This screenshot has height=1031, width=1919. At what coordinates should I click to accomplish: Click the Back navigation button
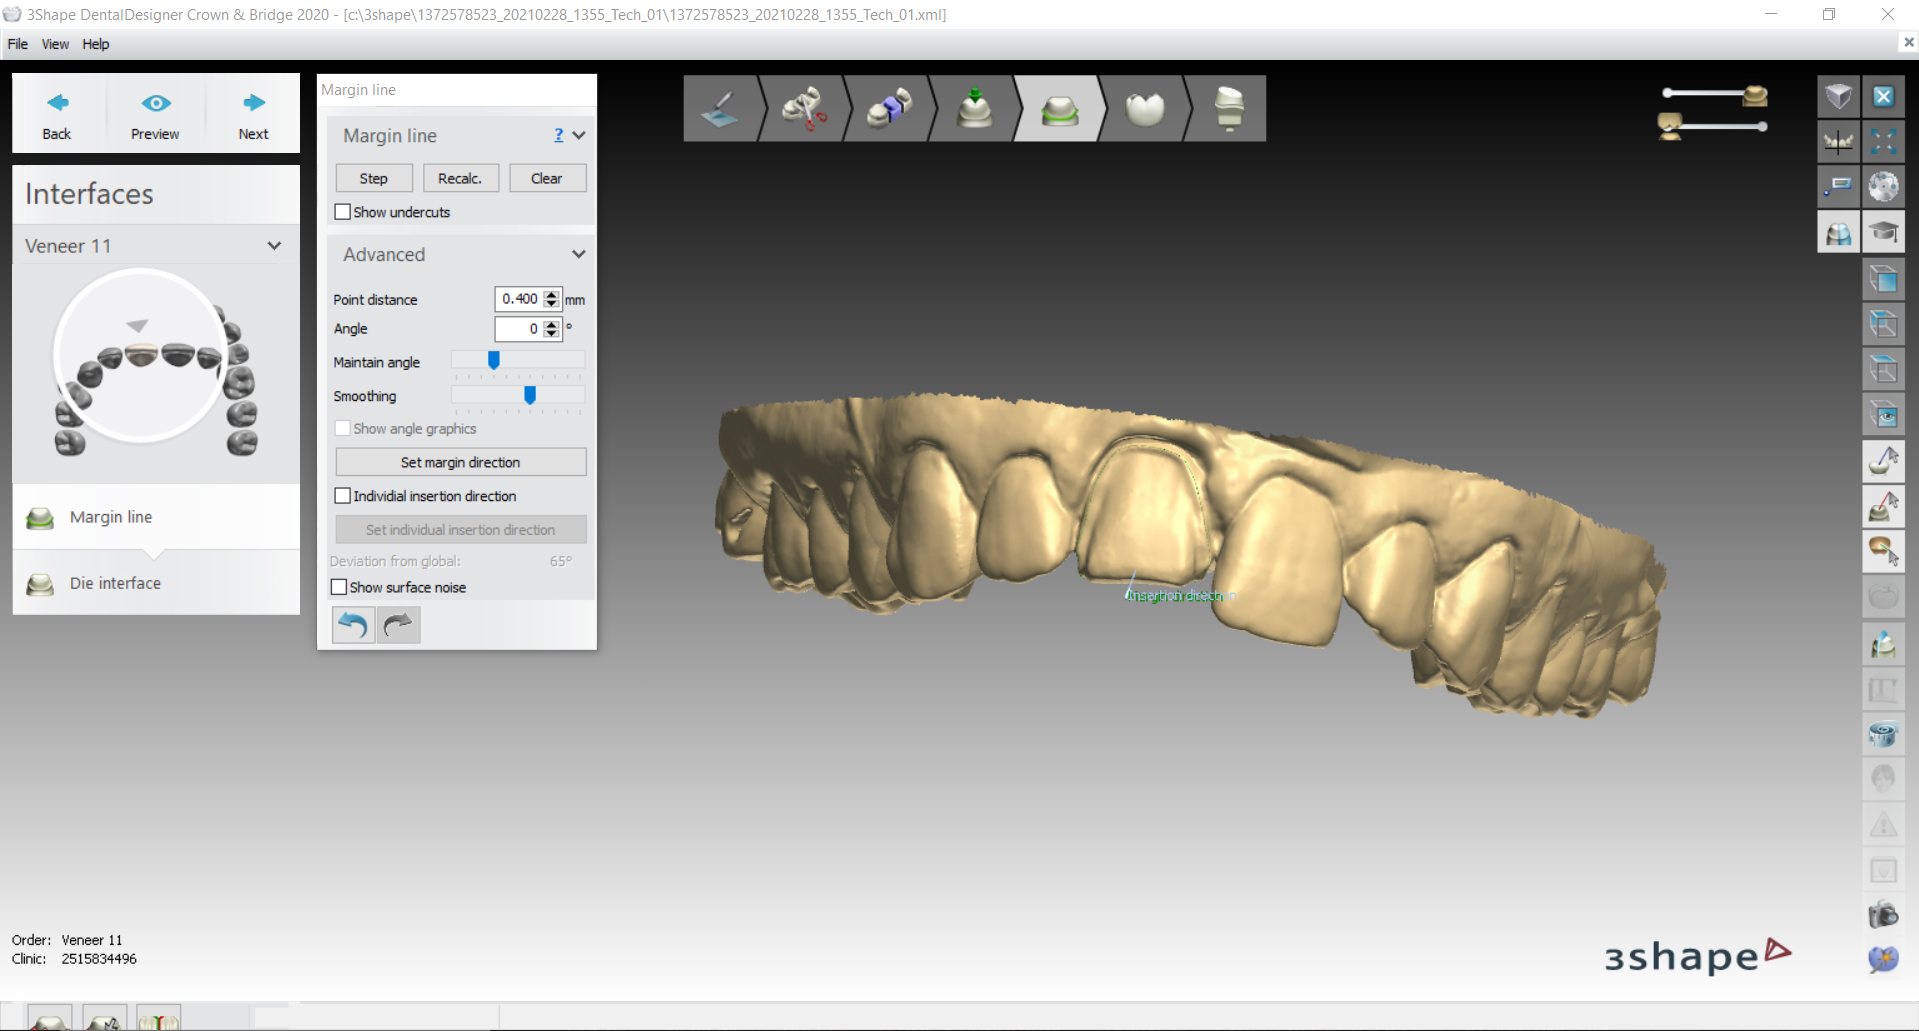[57, 115]
